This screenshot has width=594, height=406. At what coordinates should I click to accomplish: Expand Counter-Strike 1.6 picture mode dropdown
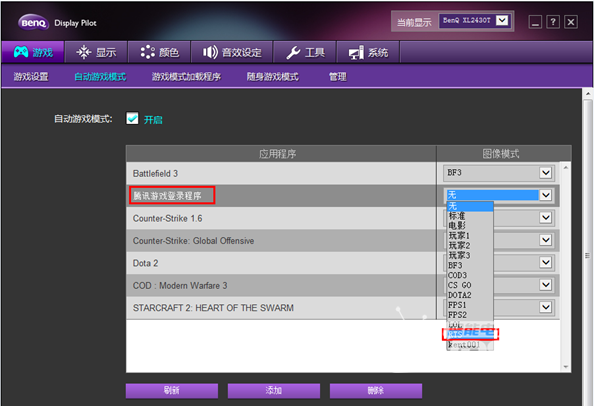pos(546,217)
